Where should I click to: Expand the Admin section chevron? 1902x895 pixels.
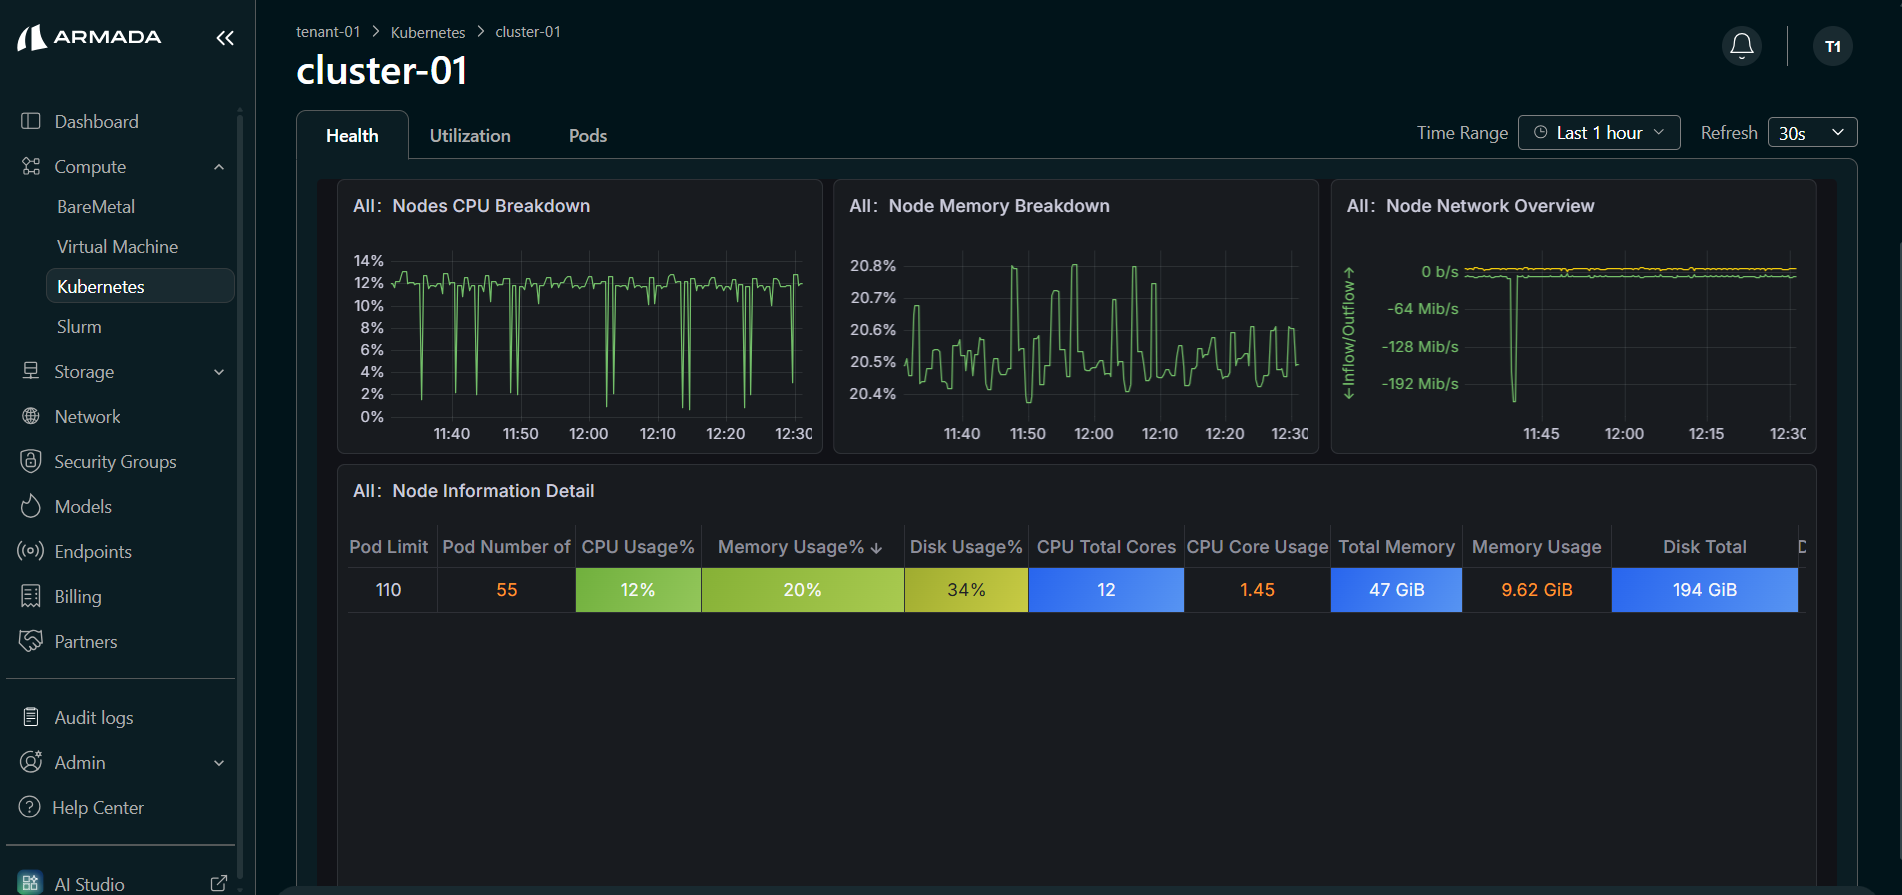(x=219, y=763)
